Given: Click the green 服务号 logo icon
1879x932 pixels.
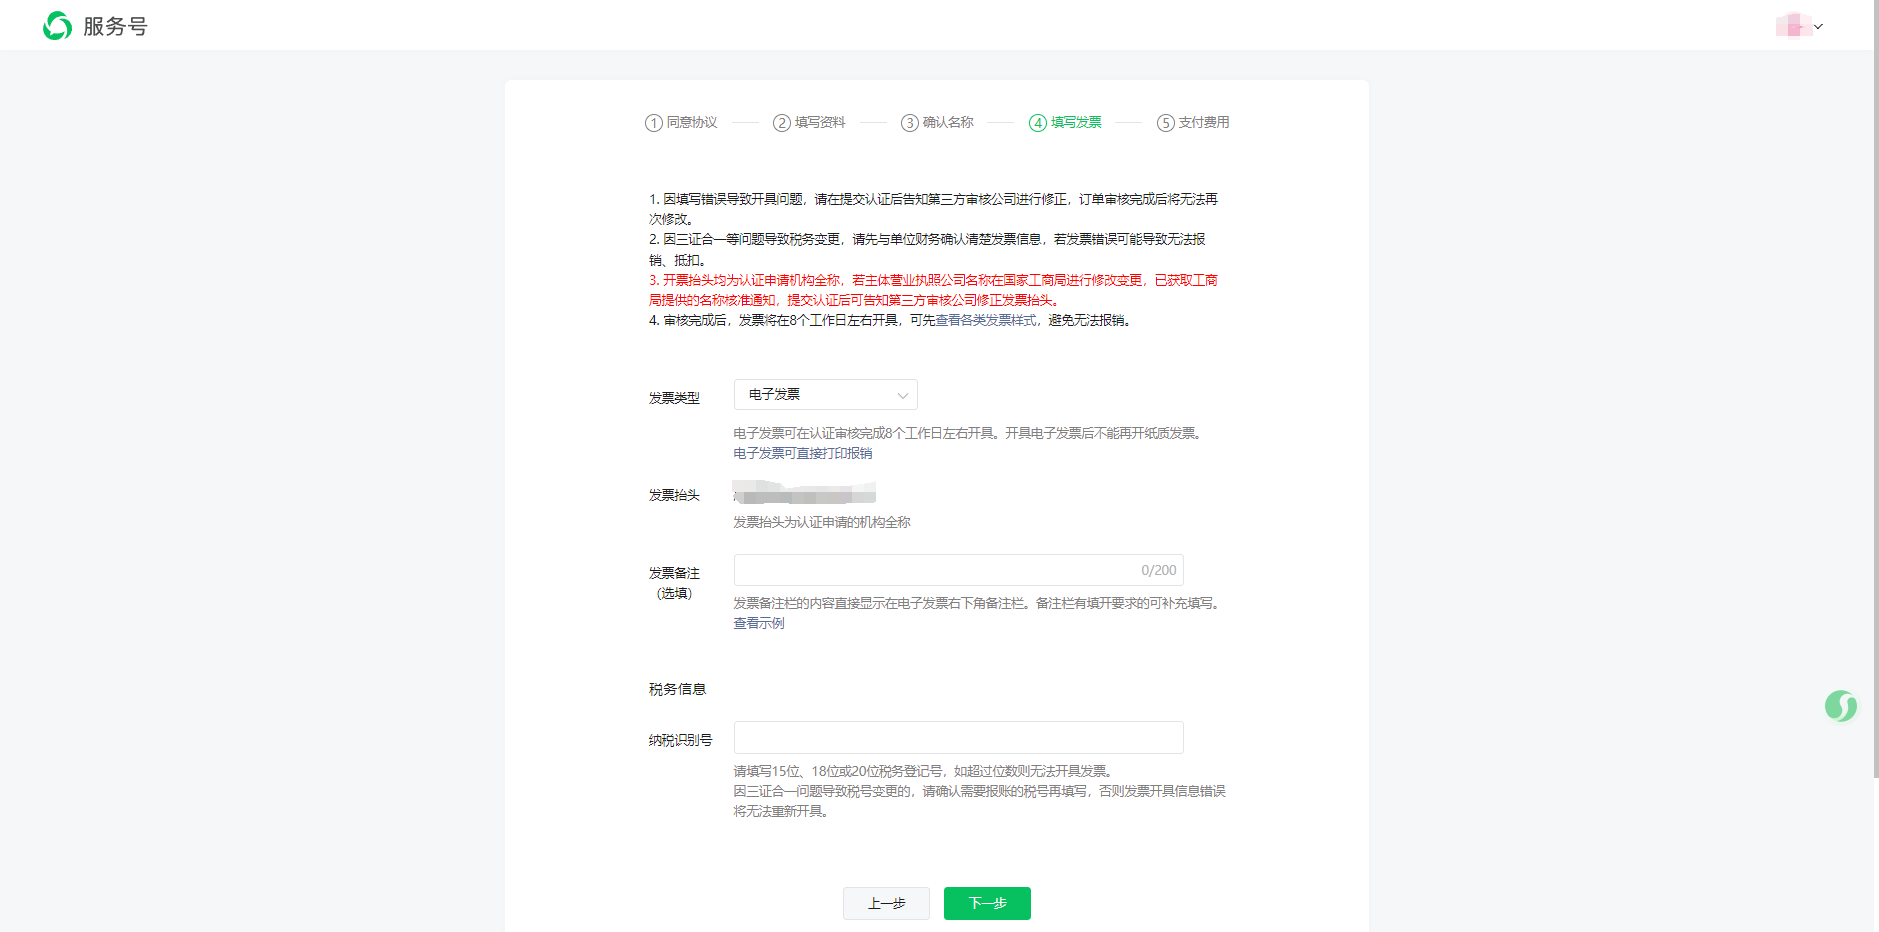Looking at the screenshot, I should pos(57,26).
